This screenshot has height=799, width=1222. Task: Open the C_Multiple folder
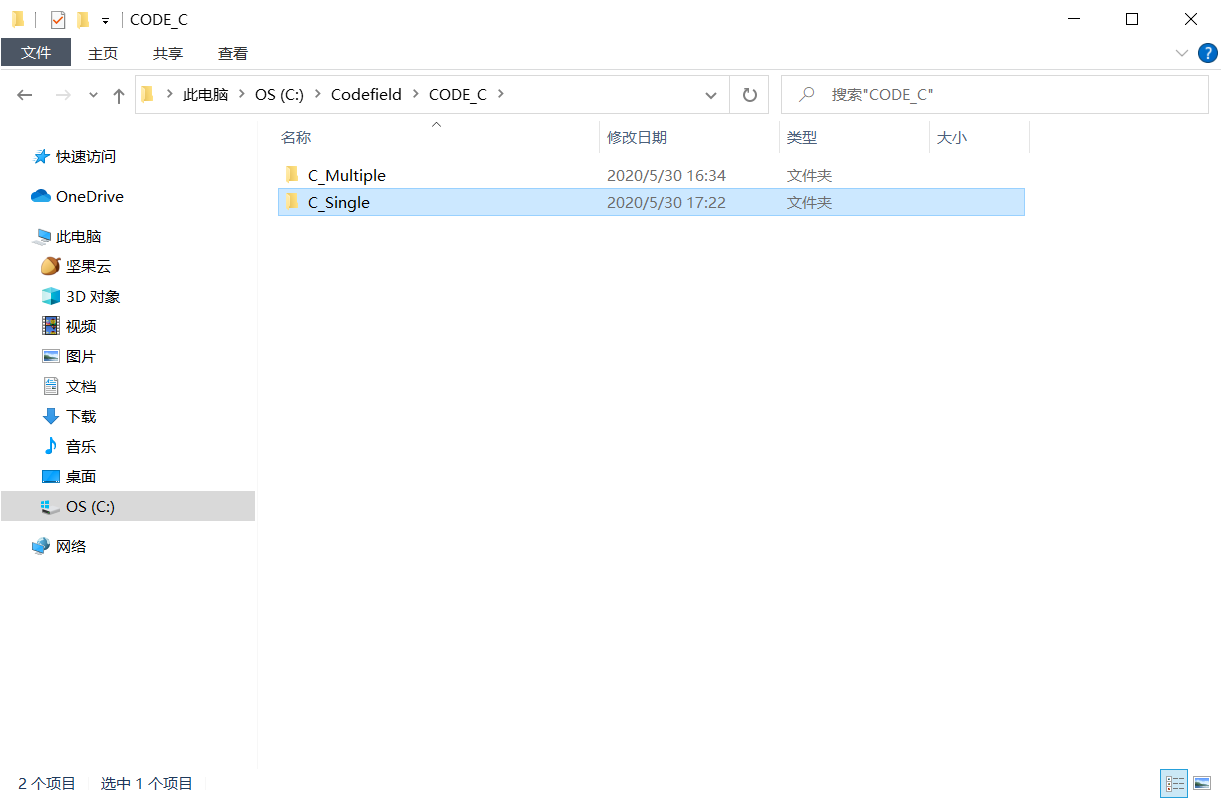point(348,174)
